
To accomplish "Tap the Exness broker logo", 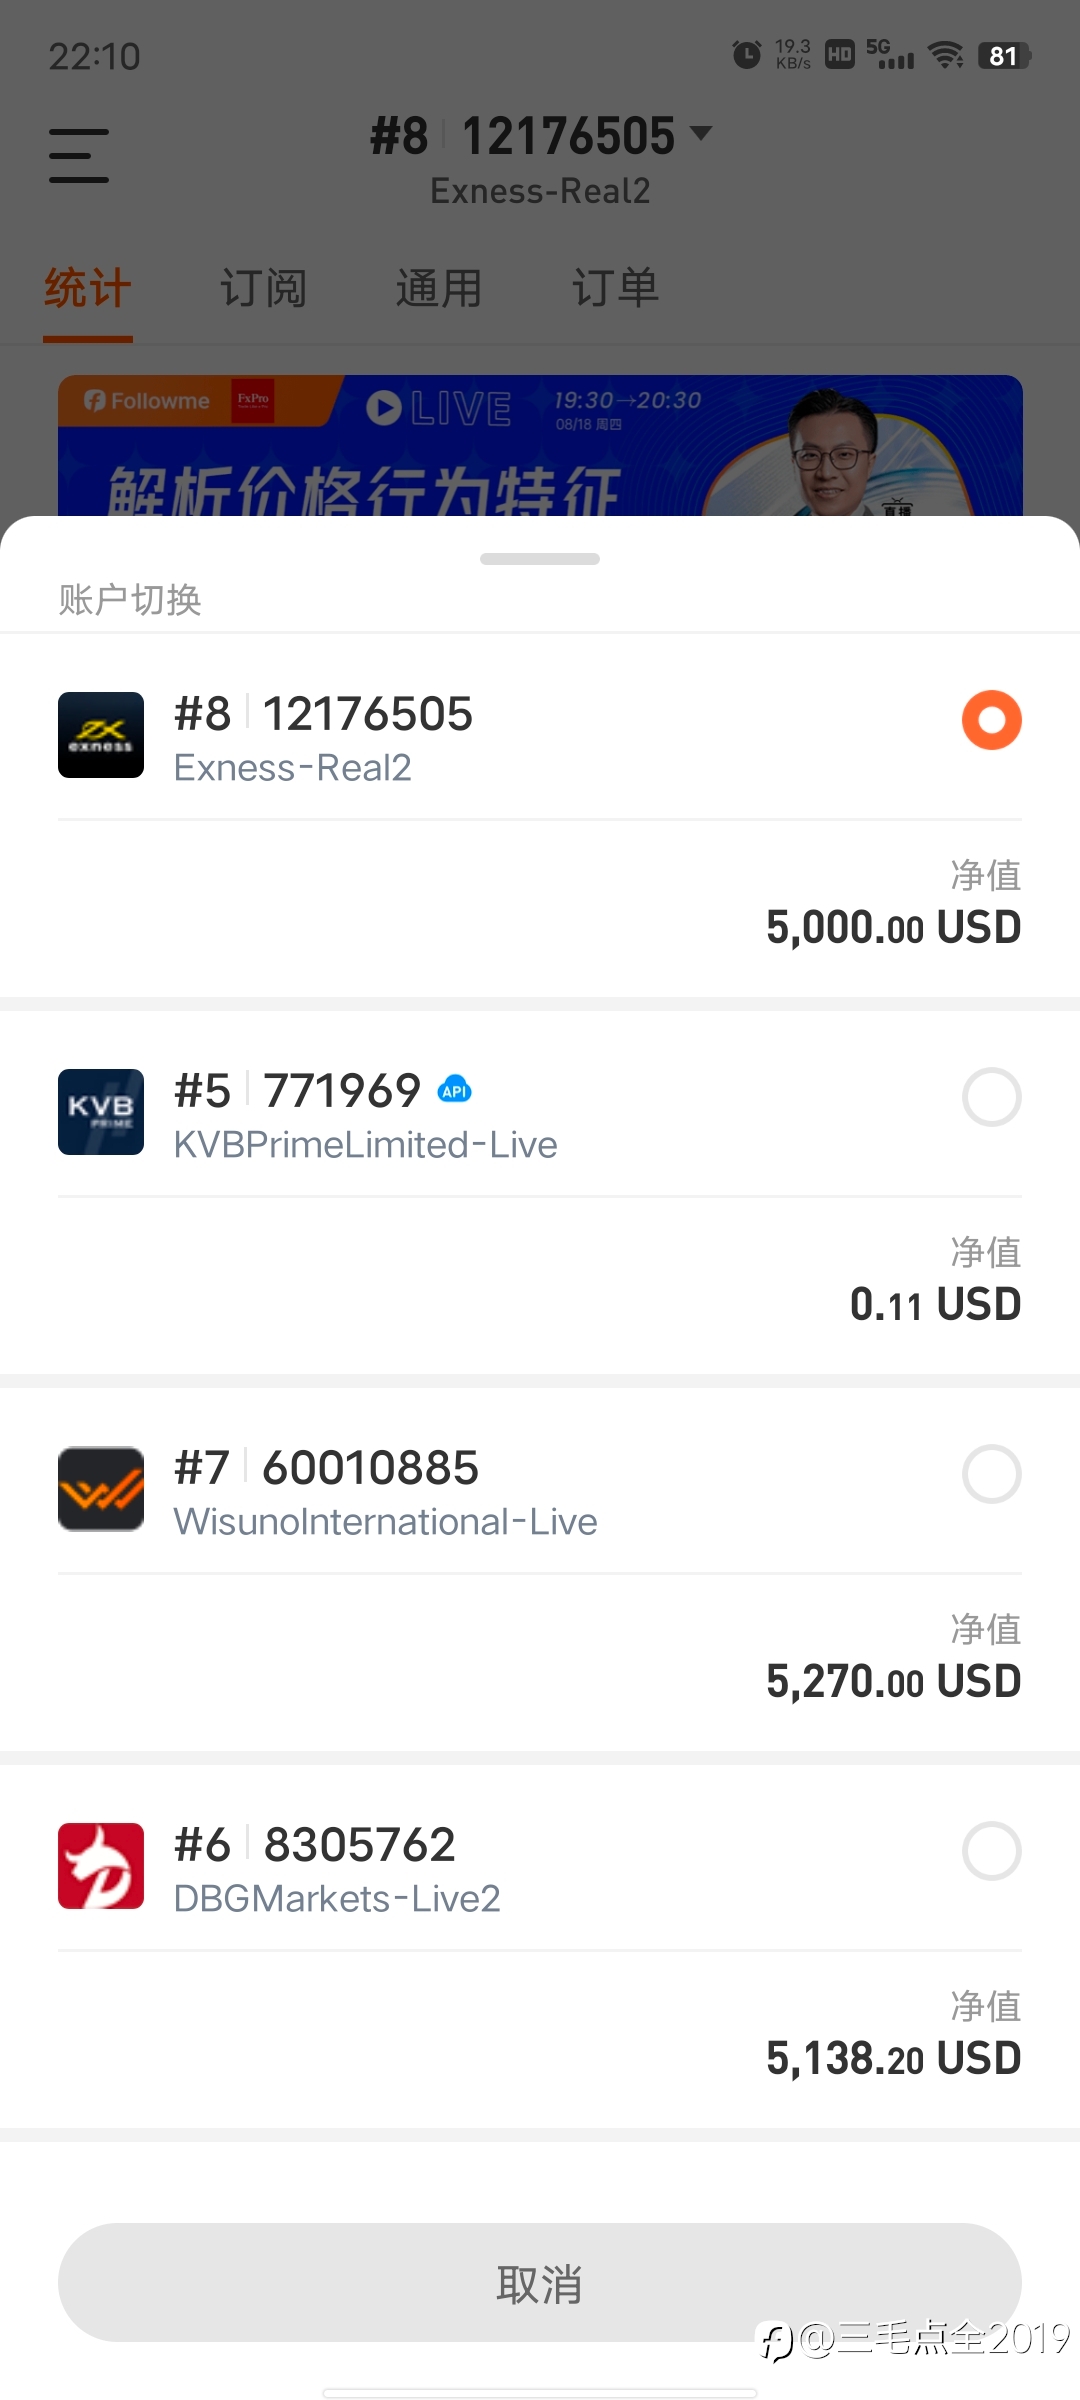I will tap(101, 735).
